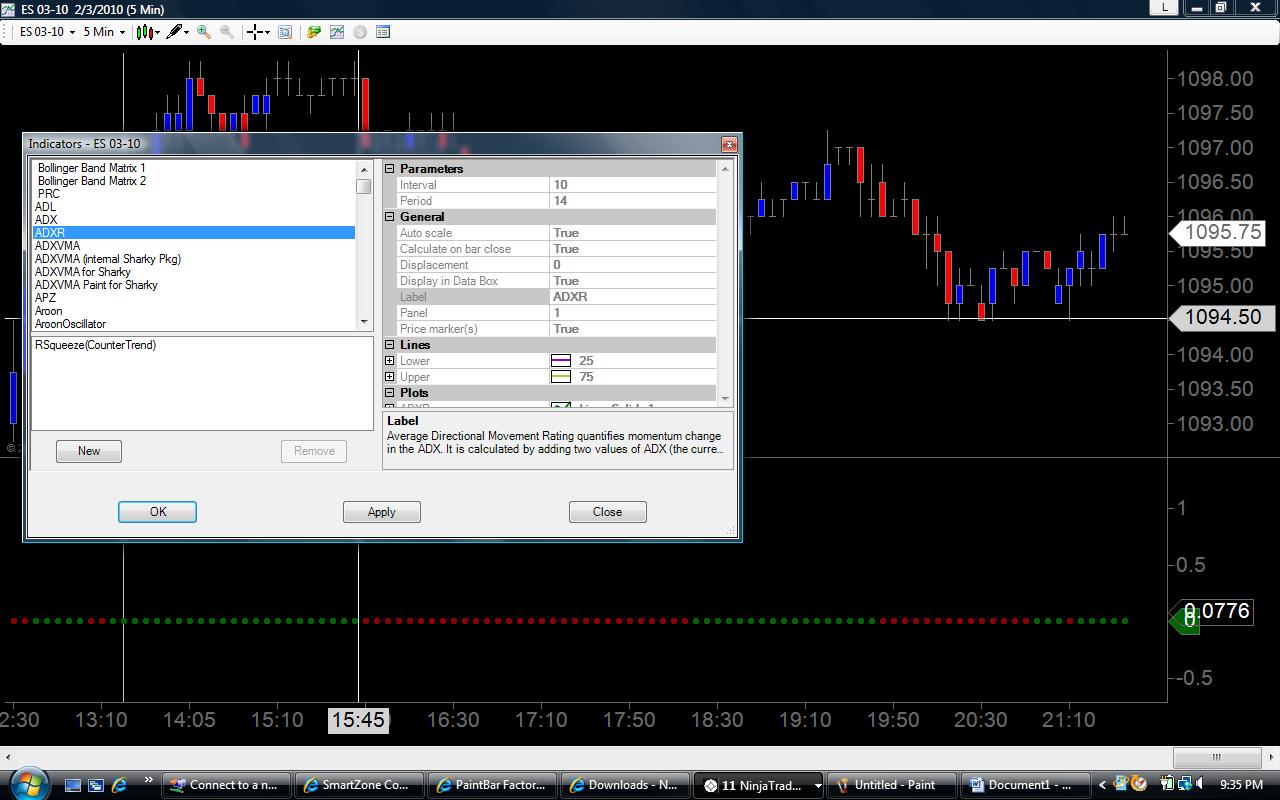The image size is (1280, 800).
Task: Toggle Auto scale True value
Action: tap(633, 233)
